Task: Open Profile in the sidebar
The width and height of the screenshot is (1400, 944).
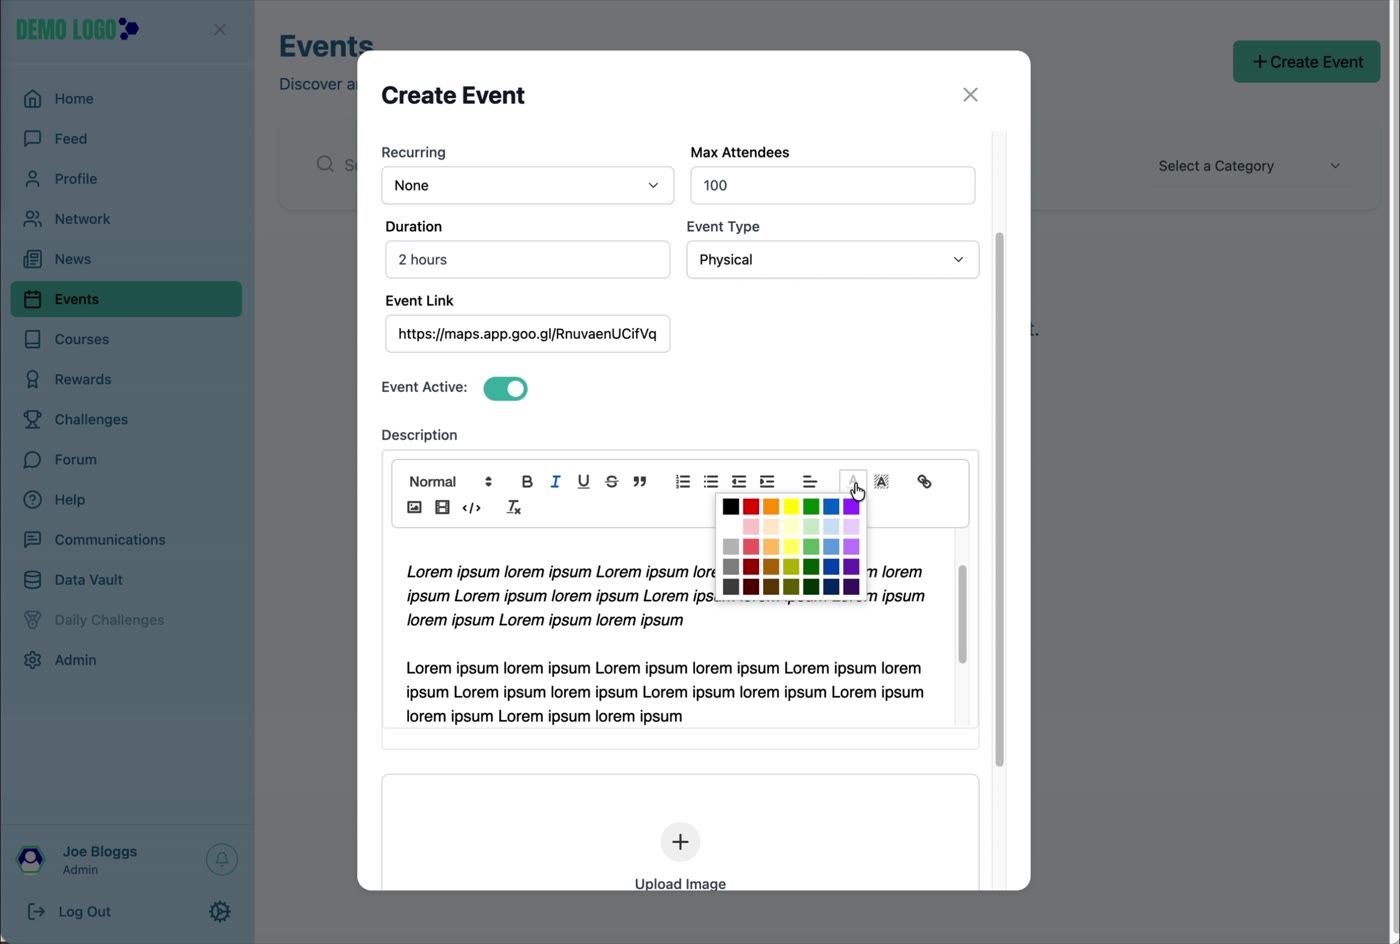Action: pos(126,179)
